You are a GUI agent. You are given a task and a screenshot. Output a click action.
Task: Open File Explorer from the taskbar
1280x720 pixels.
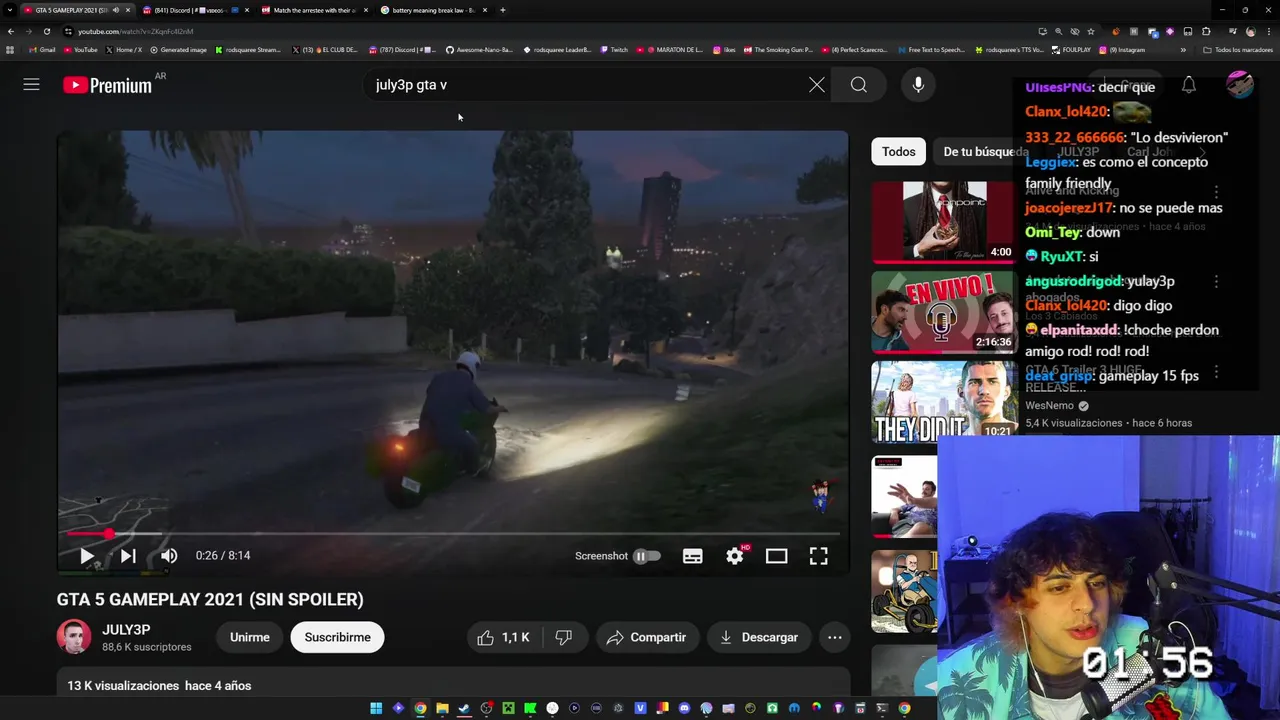pos(442,708)
